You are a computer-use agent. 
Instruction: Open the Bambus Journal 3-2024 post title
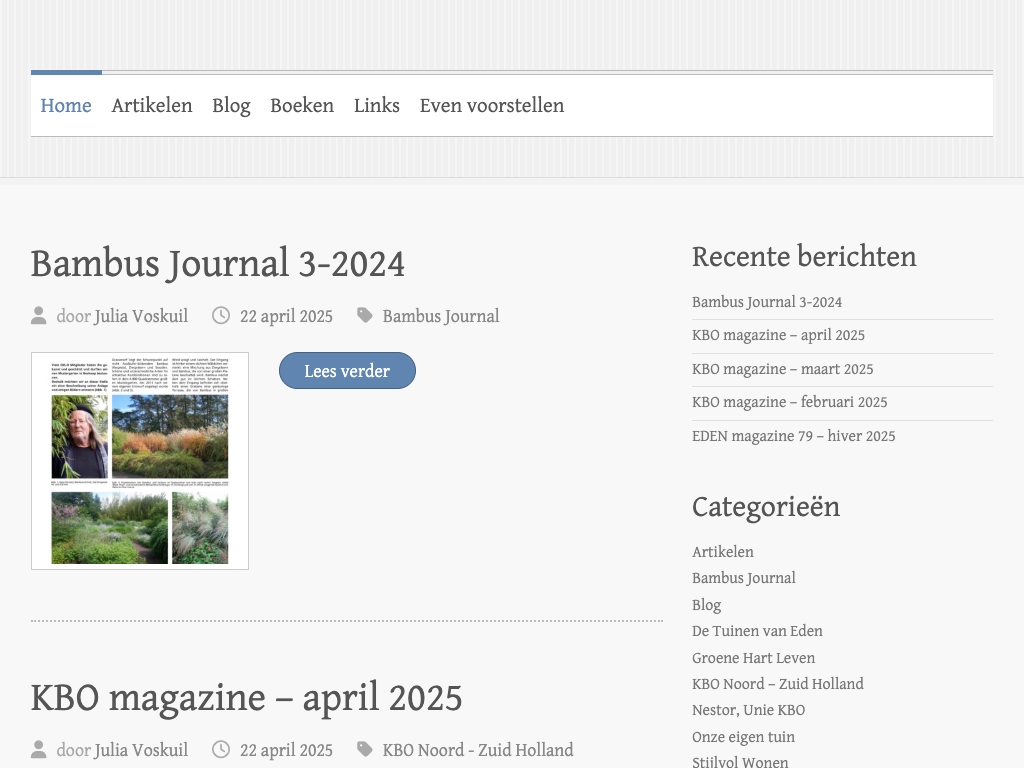218,264
